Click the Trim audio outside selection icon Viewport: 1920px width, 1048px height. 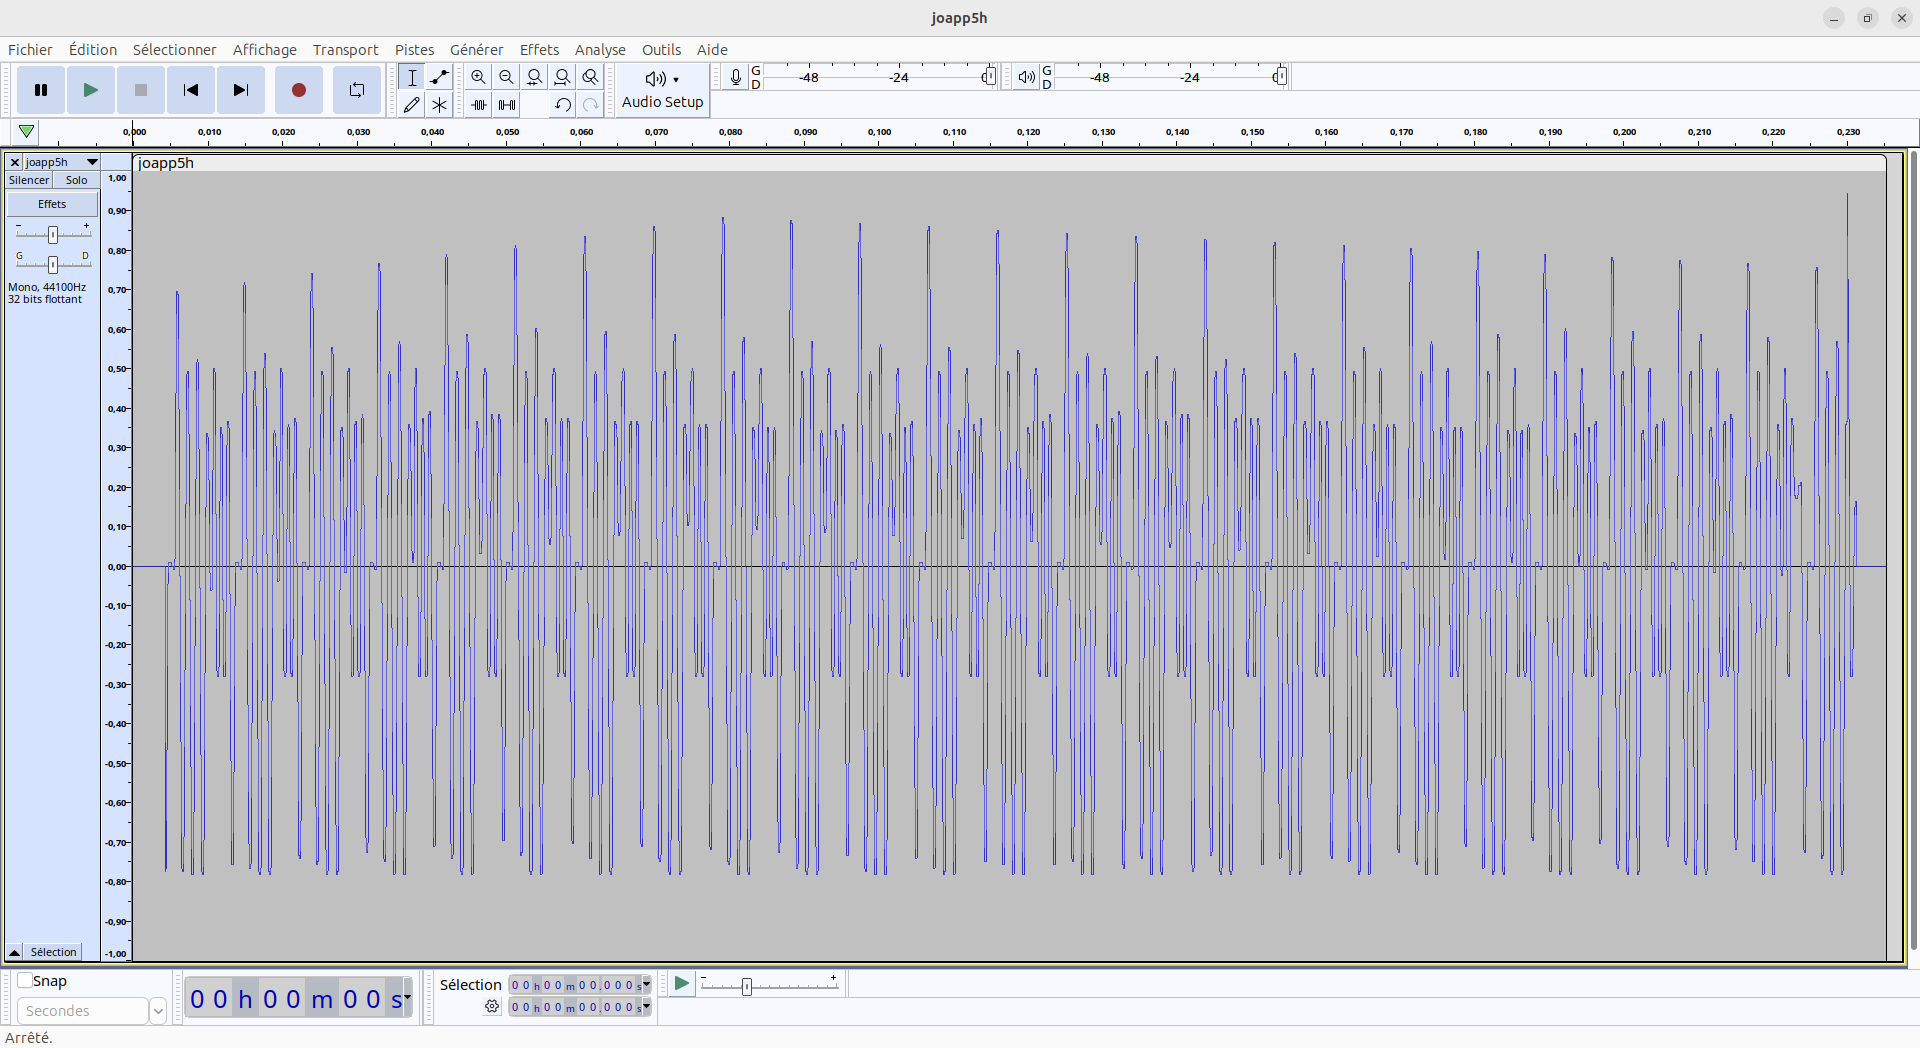(x=479, y=105)
